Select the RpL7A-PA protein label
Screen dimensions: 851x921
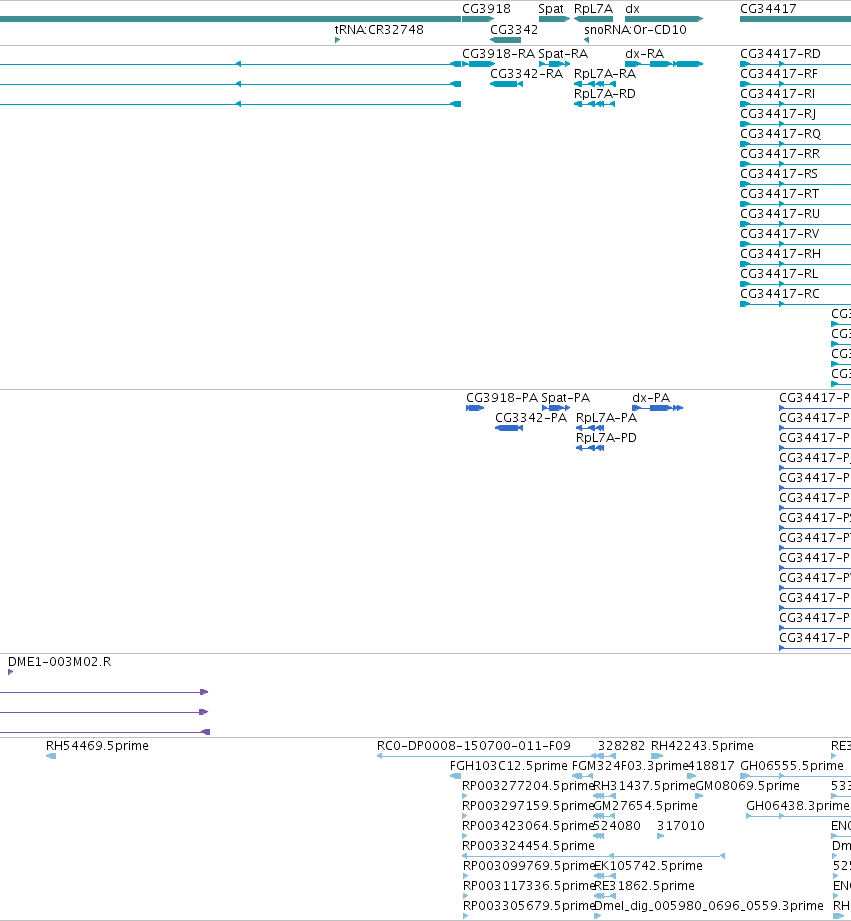pos(606,418)
